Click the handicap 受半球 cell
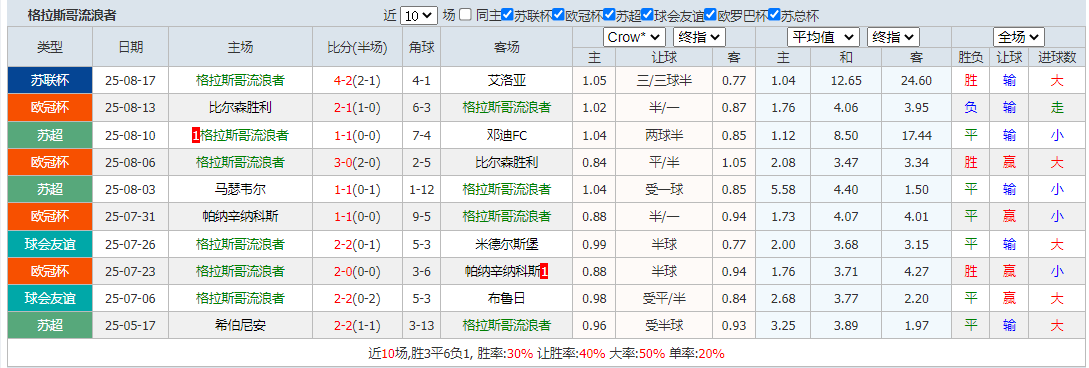Image resolution: width=1089 pixels, height=368 pixels. (x=664, y=325)
